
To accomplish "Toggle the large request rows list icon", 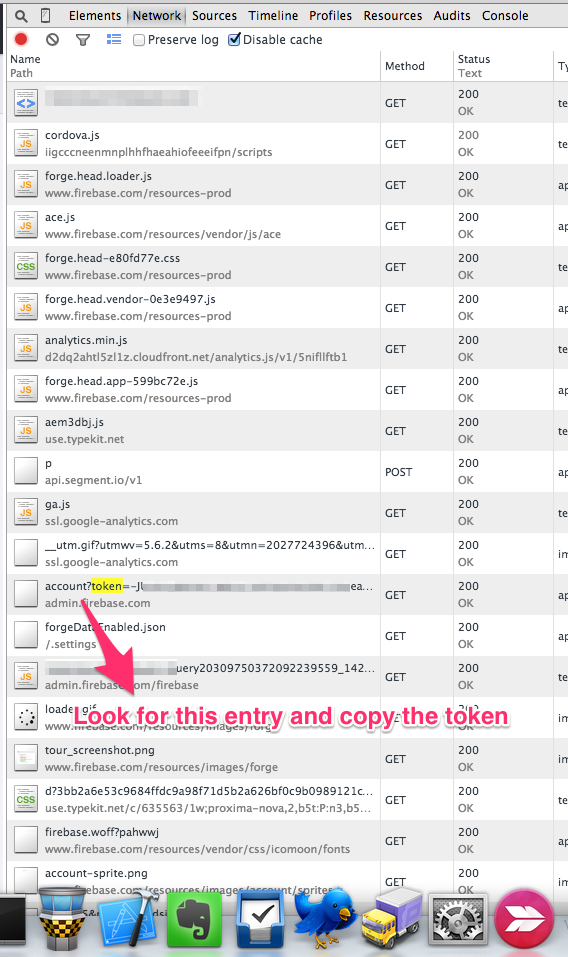I will [x=113, y=40].
